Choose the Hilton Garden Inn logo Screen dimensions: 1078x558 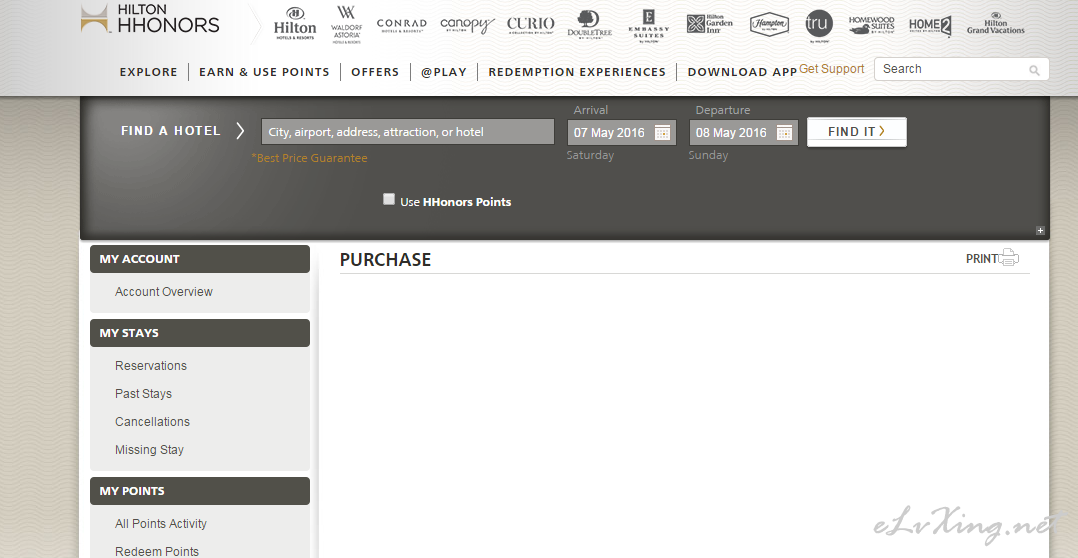(710, 24)
